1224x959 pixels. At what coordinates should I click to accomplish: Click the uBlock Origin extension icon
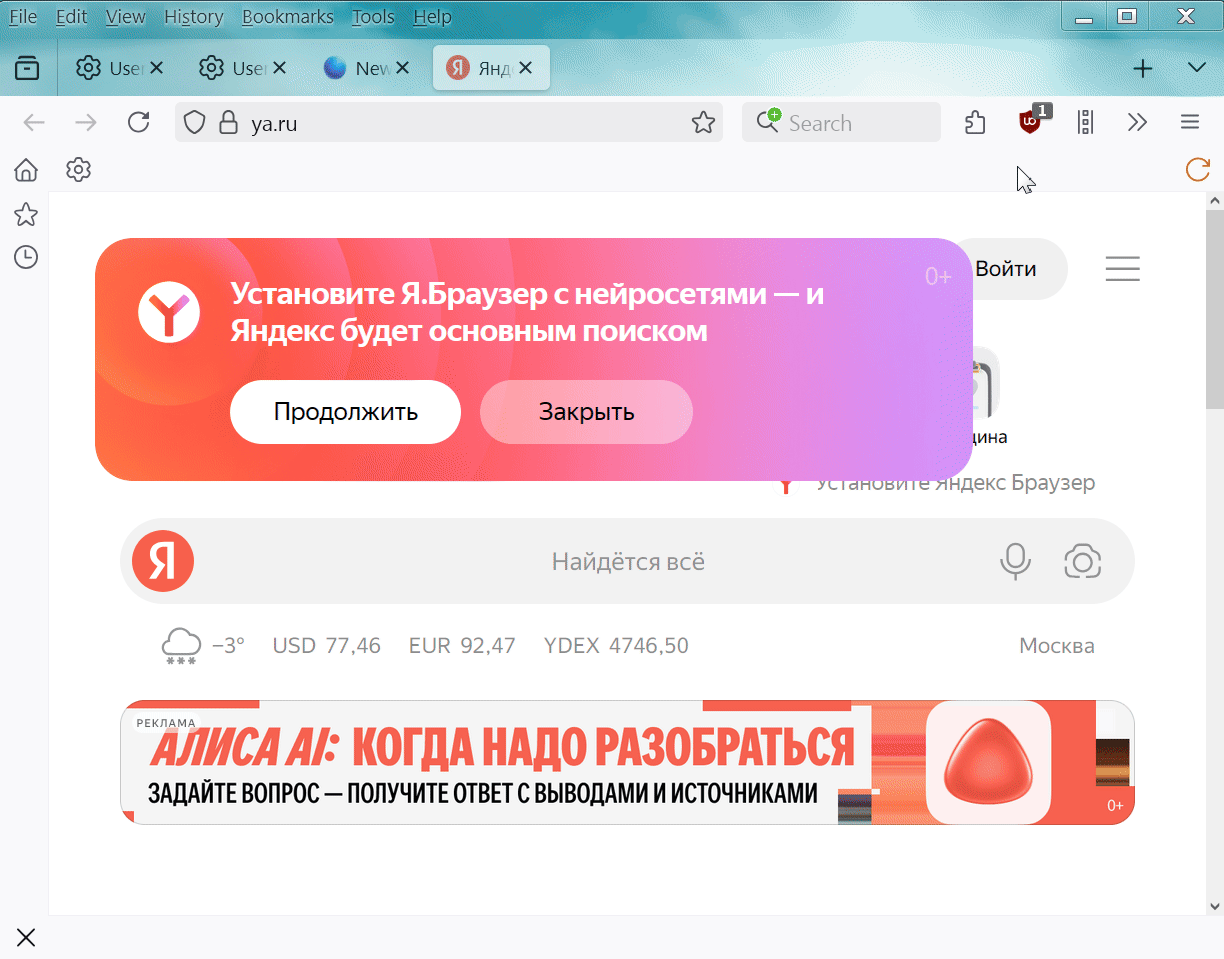(x=1030, y=122)
